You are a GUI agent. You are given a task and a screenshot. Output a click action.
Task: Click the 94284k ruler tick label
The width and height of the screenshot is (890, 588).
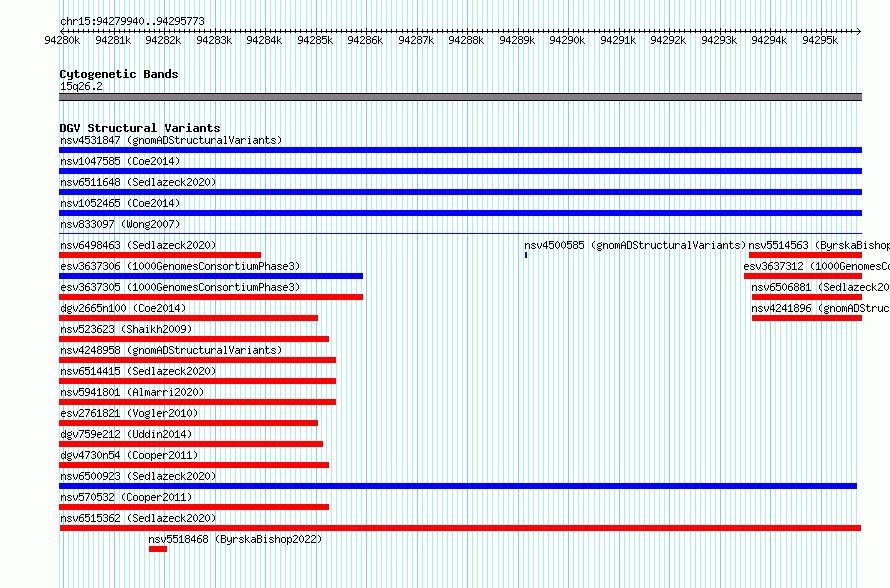264,40
